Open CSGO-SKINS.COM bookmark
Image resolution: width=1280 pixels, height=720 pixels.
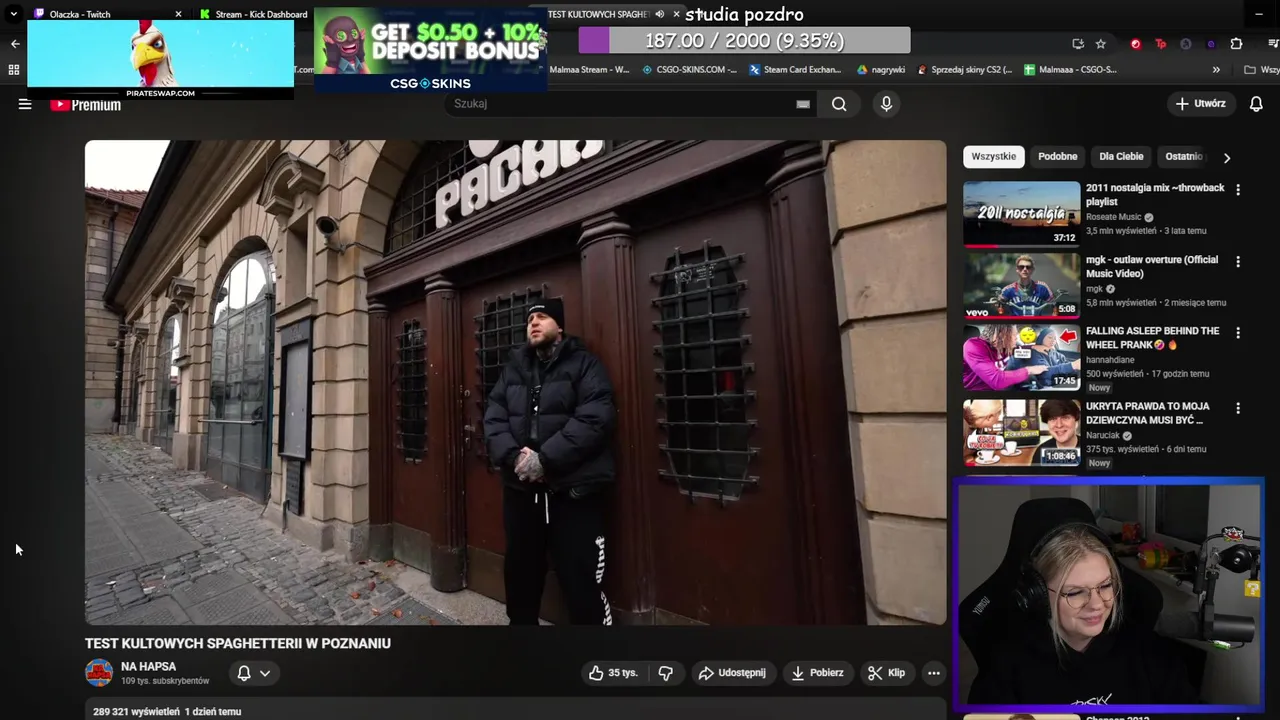click(x=689, y=70)
